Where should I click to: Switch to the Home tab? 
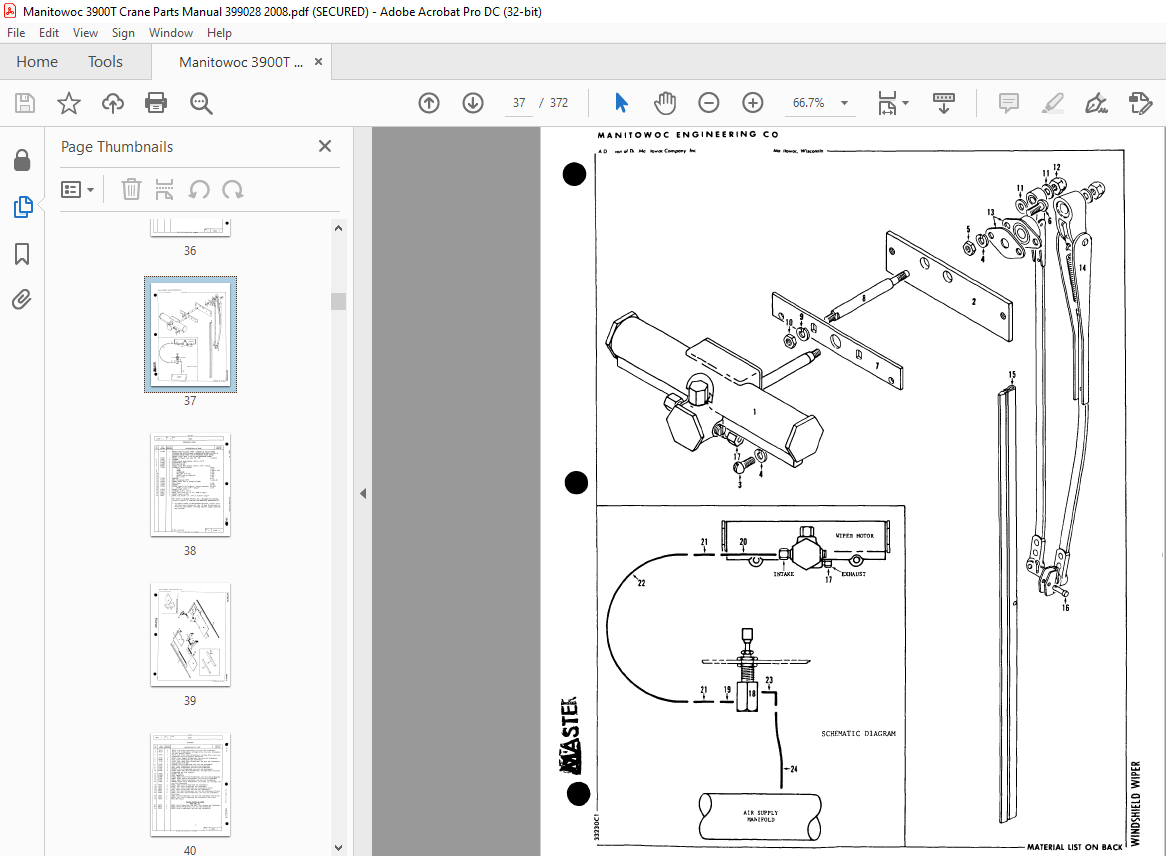click(x=37, y=62)
